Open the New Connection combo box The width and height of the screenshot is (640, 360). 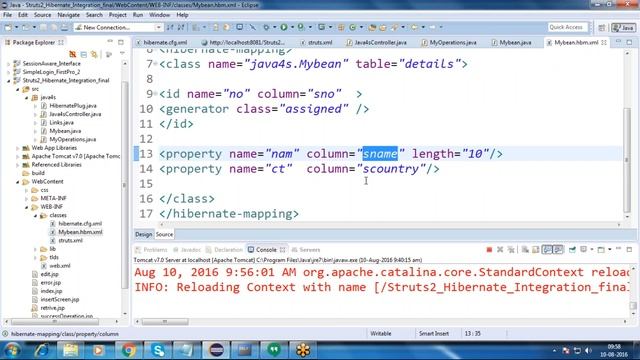(x=118, y=27)
